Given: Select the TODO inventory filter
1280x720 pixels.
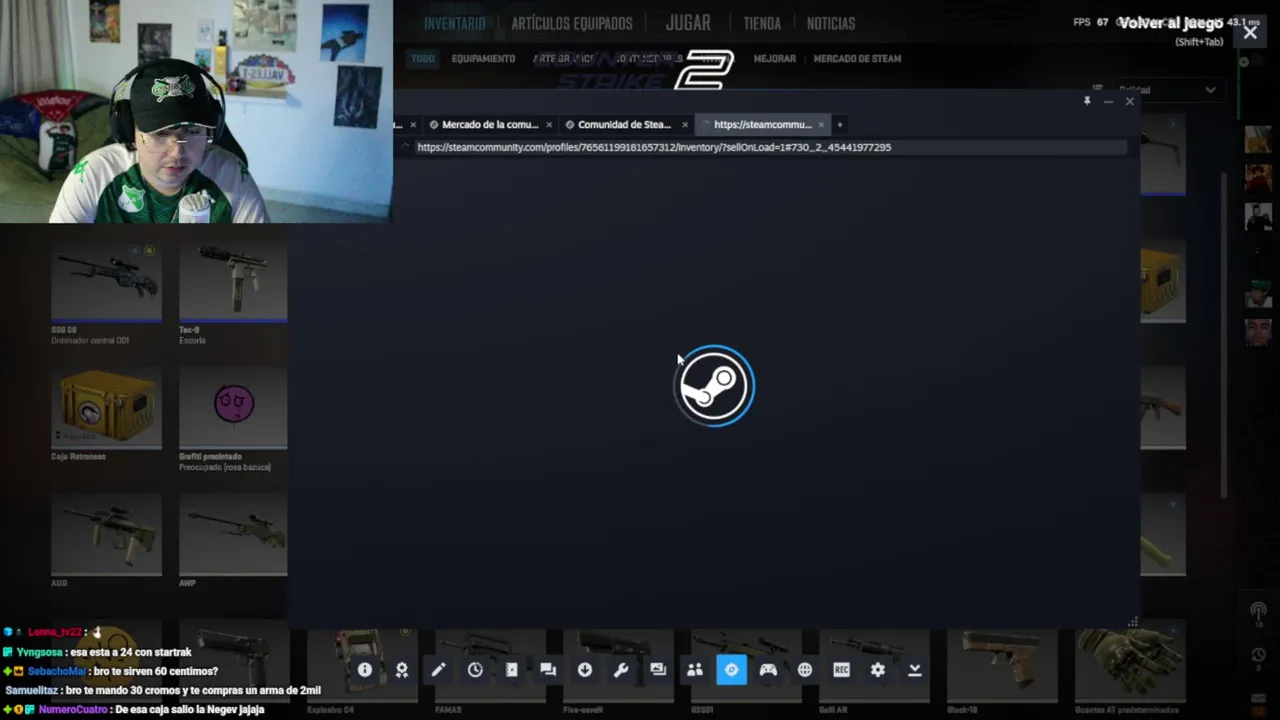Looking at the screenshot, I should (423, 58).
